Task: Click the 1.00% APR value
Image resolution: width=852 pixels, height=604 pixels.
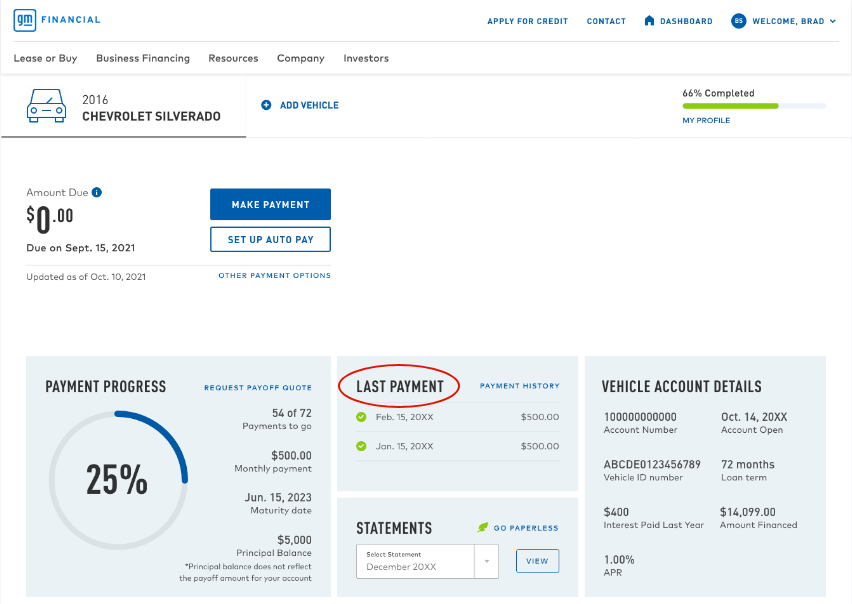Action: click(x=619, y=560)
